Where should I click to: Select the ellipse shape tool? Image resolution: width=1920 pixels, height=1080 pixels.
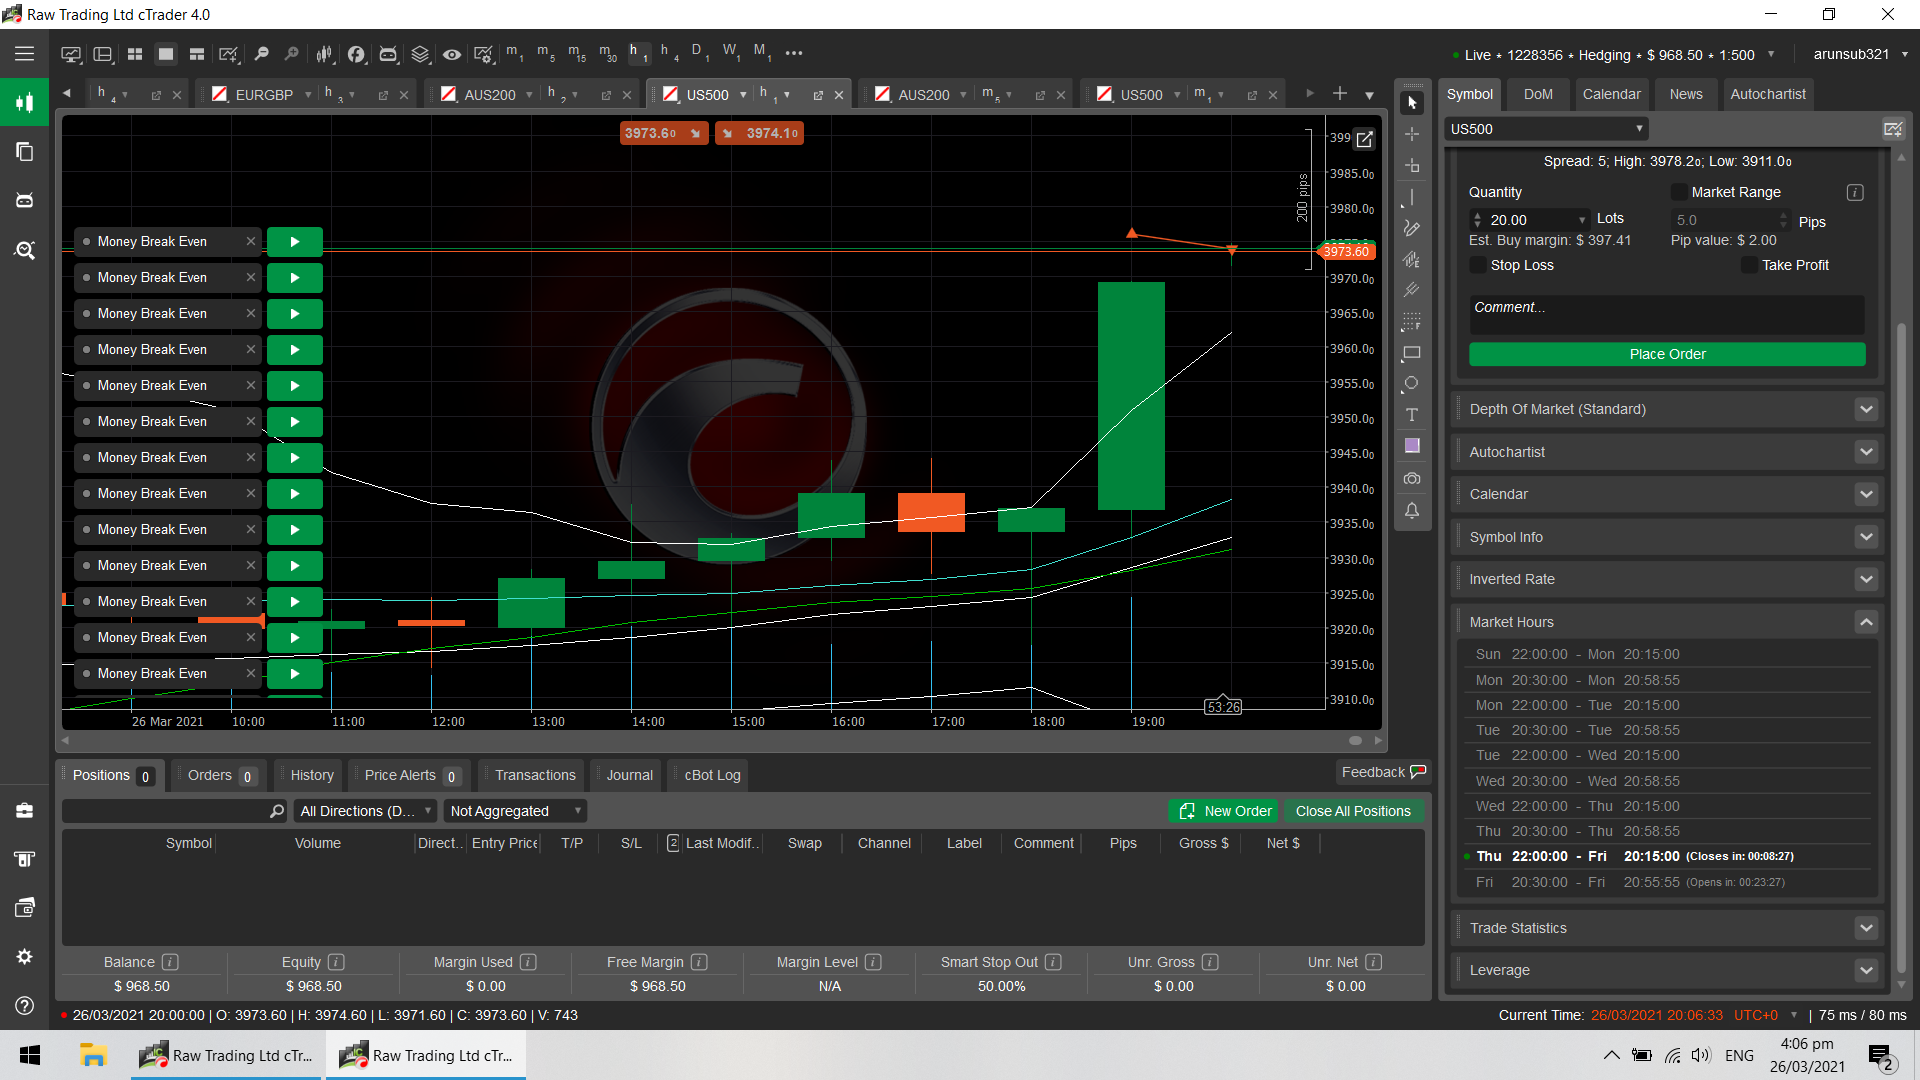tap(1412, 384)
